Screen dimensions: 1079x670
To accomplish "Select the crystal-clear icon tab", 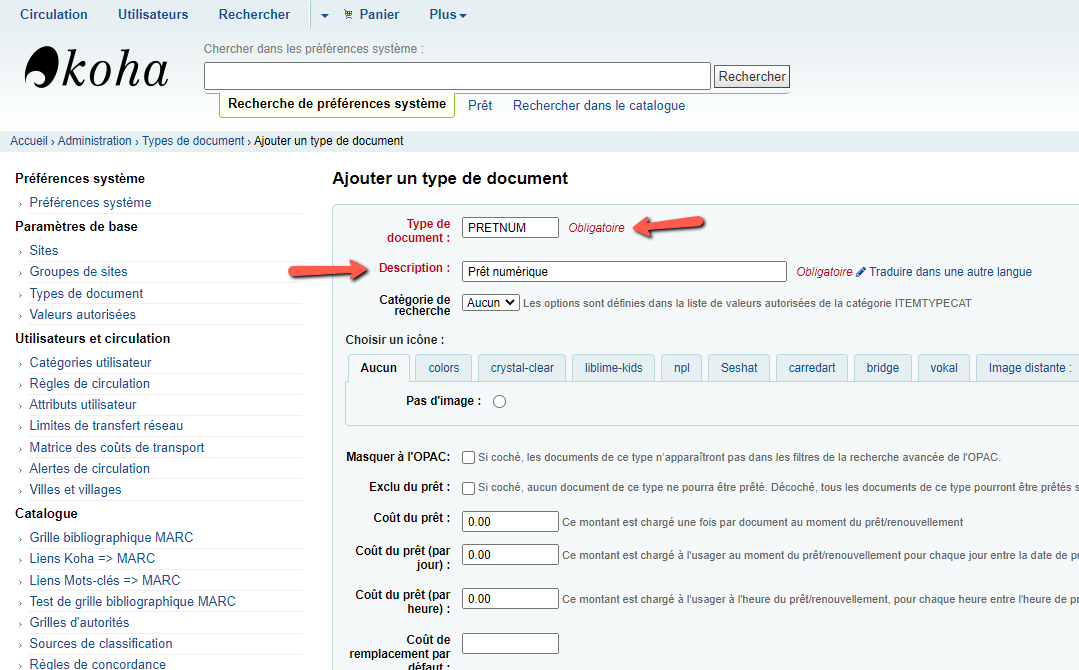I will (x=522, y=368).
